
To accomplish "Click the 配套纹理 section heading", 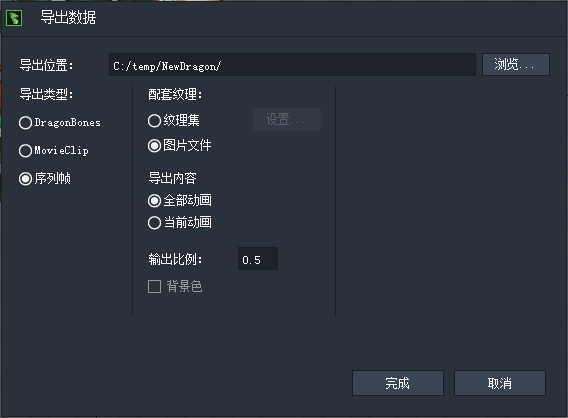I will [175, 95].
